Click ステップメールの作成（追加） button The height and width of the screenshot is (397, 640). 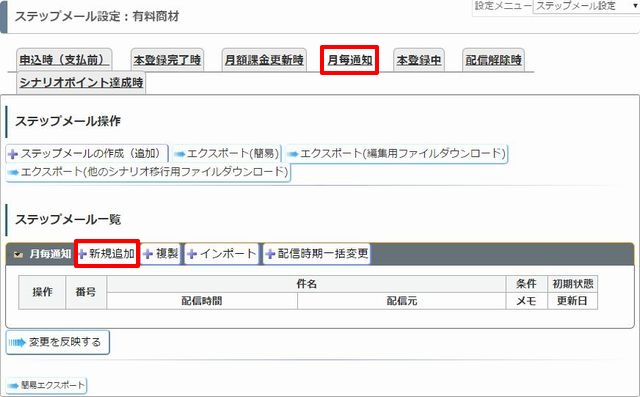87,153
